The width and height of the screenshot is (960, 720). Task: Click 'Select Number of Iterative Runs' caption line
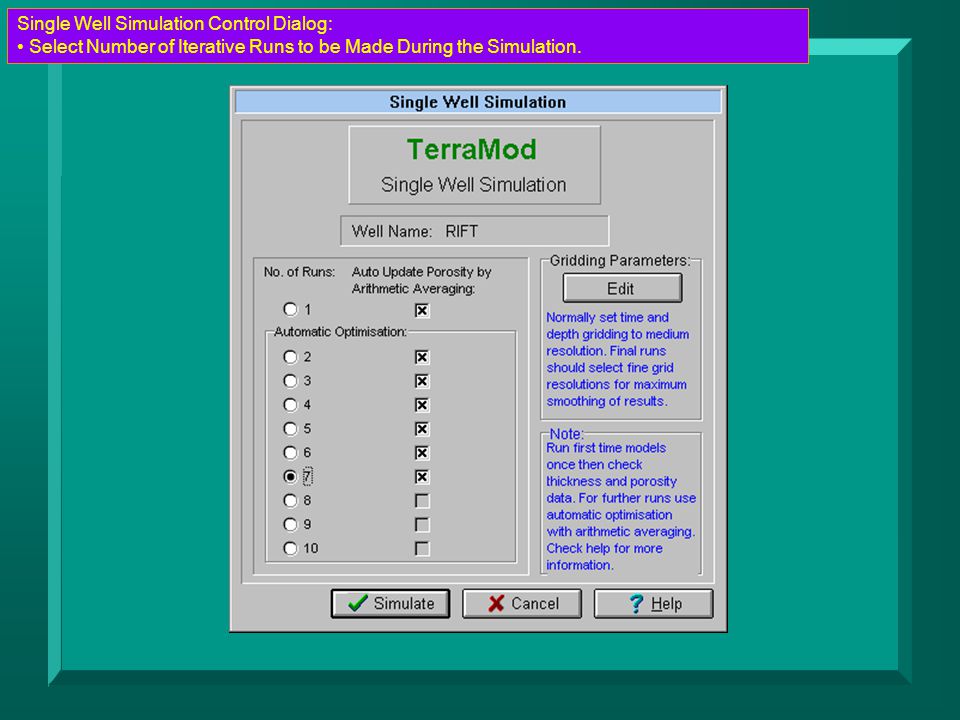305,47
